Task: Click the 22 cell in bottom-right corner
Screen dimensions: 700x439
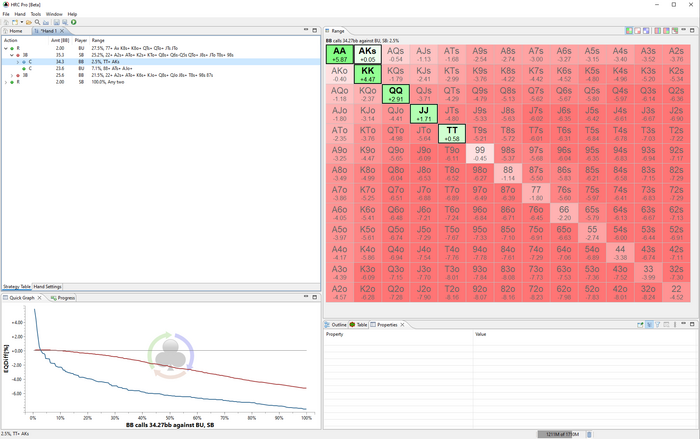Action: click(x=676, y=292)
